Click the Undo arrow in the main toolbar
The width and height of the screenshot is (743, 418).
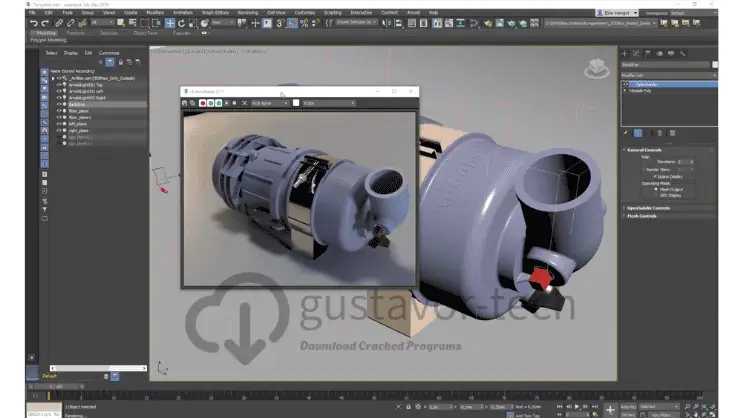(34, 23)
